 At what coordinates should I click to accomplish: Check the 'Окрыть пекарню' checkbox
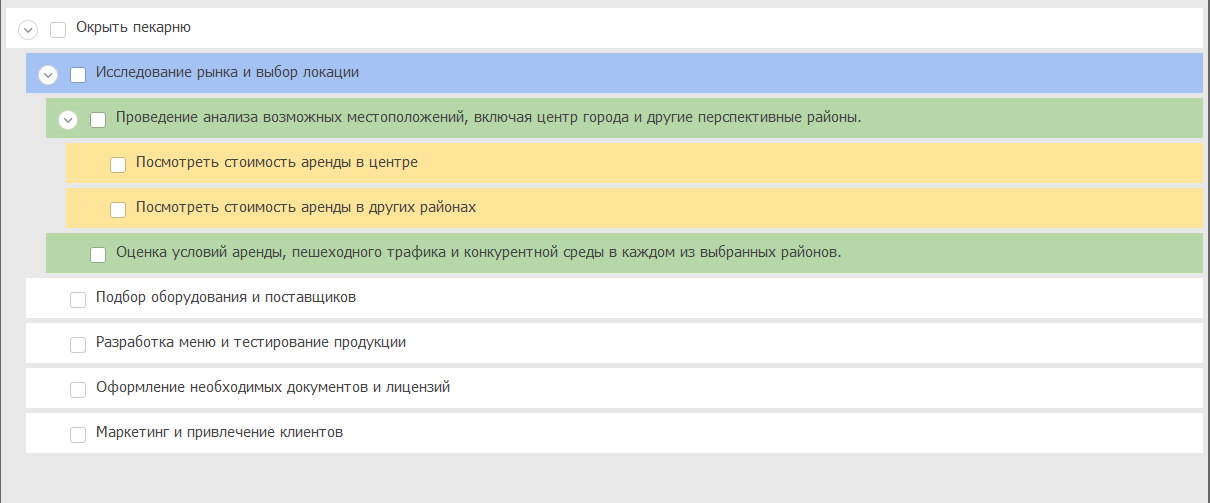click(58, 30)
